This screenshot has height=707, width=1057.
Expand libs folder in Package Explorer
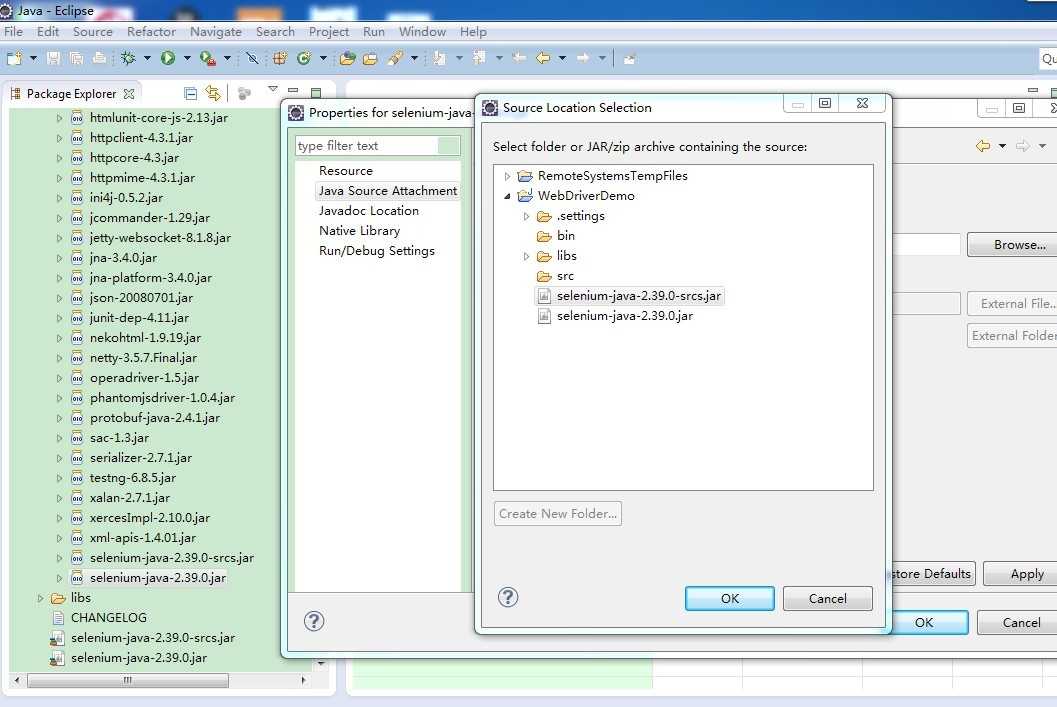pyautogui.click(x=40, y=598)
